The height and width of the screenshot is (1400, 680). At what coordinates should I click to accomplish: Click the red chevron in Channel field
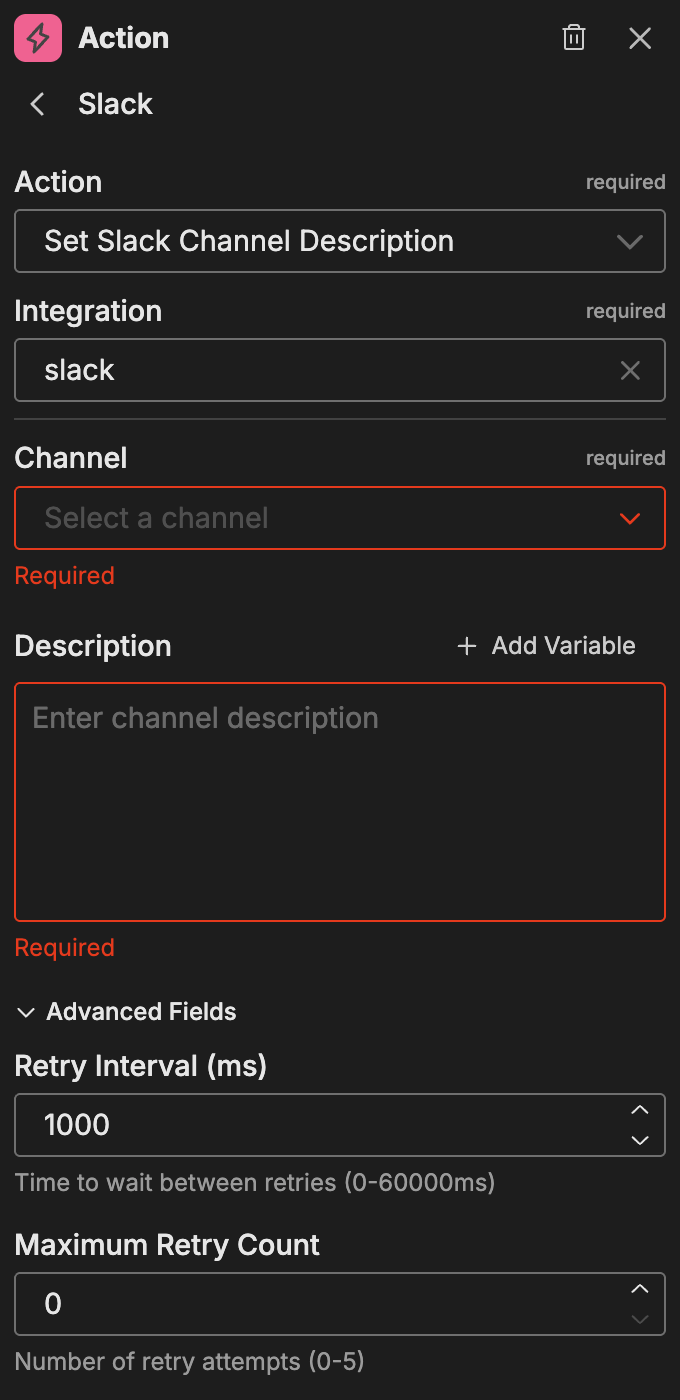(x=630, y=519)
